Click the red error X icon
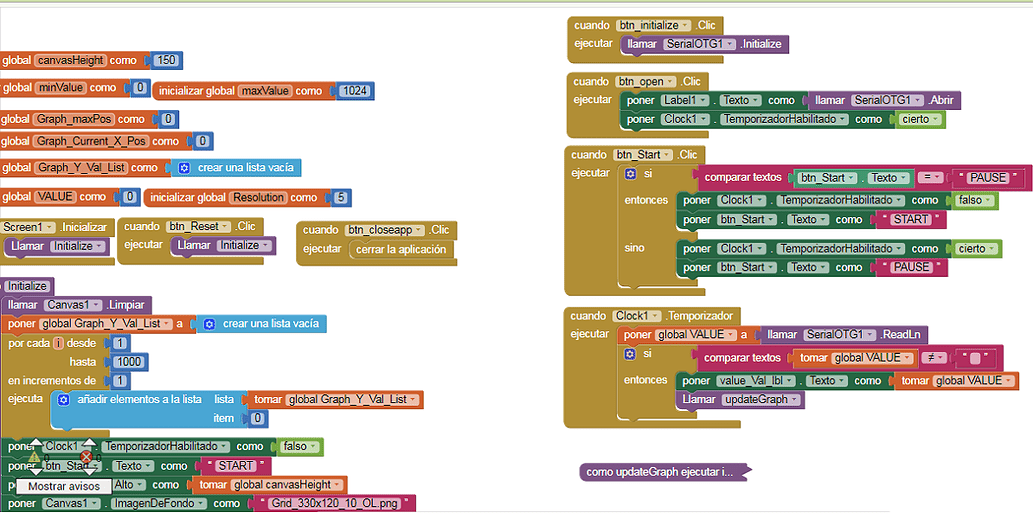This screenshot has height=519, width=1033. [x=86, y=457]
